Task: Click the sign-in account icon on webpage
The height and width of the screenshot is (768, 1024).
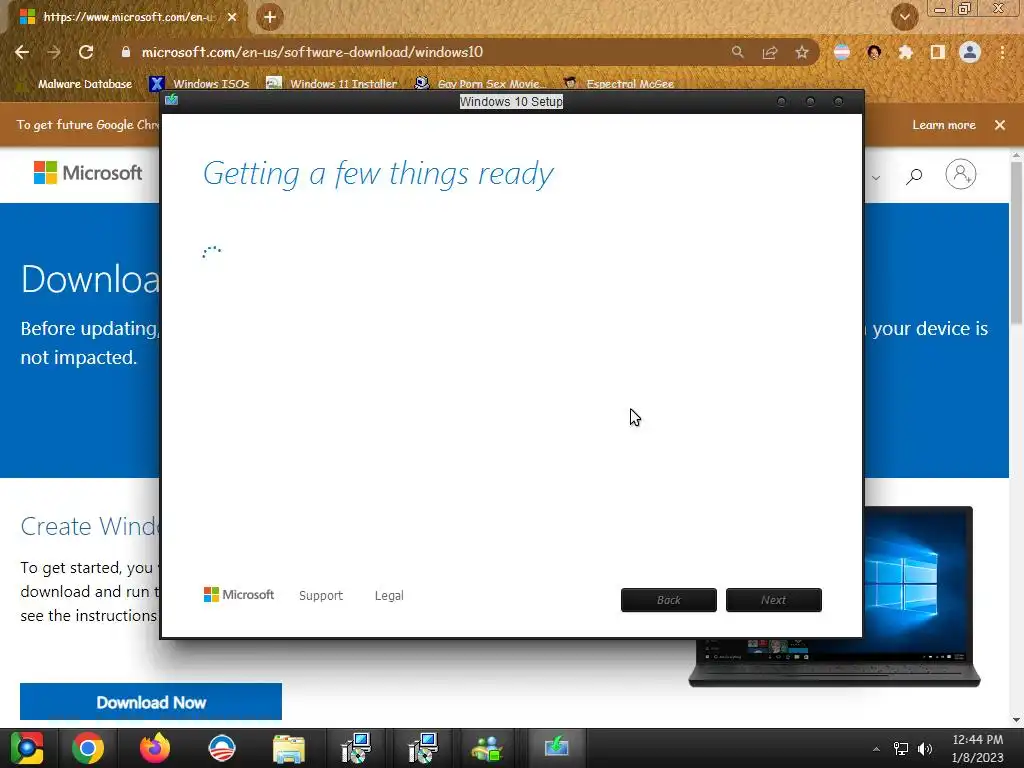Action: coord(961,174)
